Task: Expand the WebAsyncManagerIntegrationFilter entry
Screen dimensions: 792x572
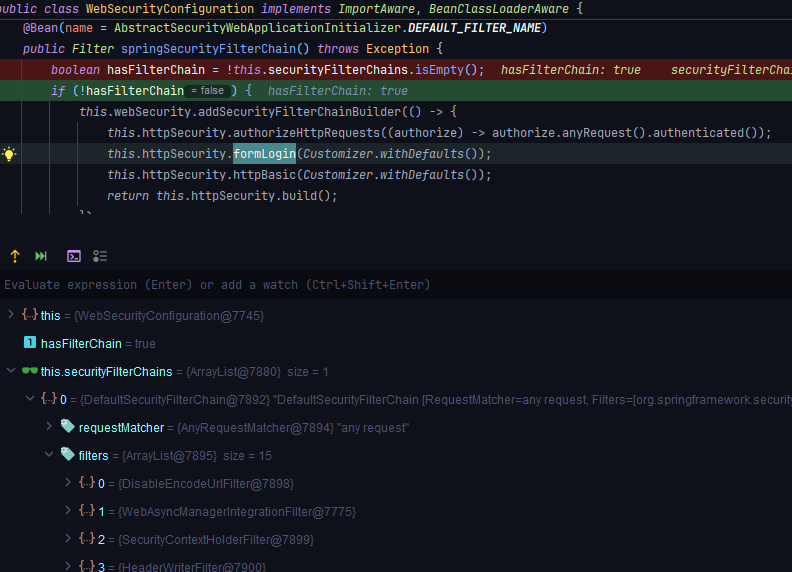Action: (x=67, y=511)
